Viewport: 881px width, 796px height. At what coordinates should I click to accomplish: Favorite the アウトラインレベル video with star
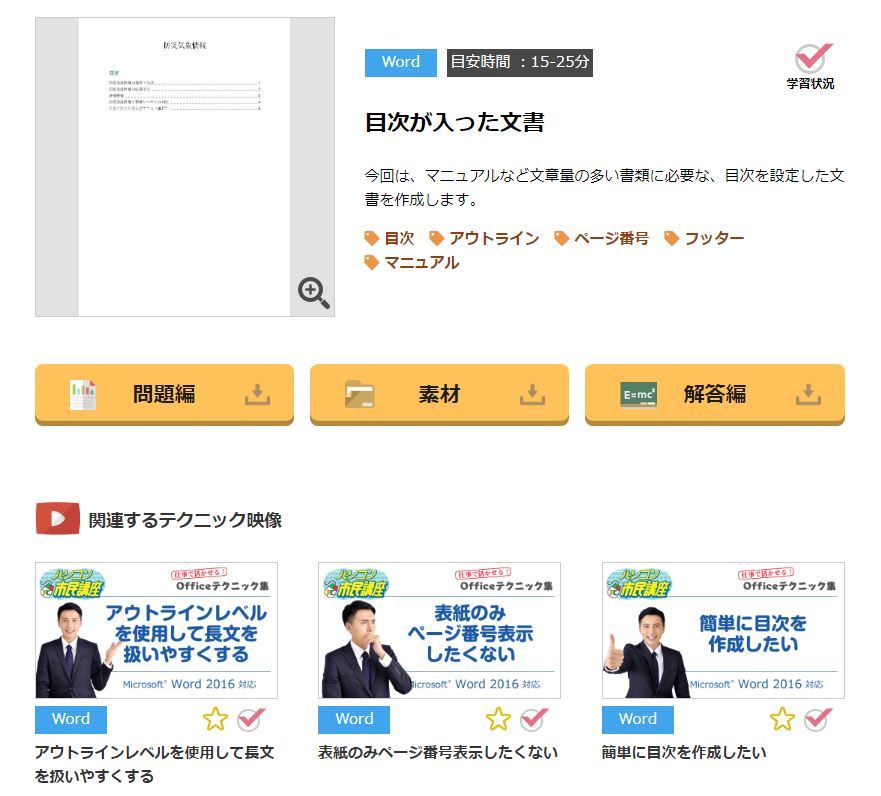pos(215,719)
